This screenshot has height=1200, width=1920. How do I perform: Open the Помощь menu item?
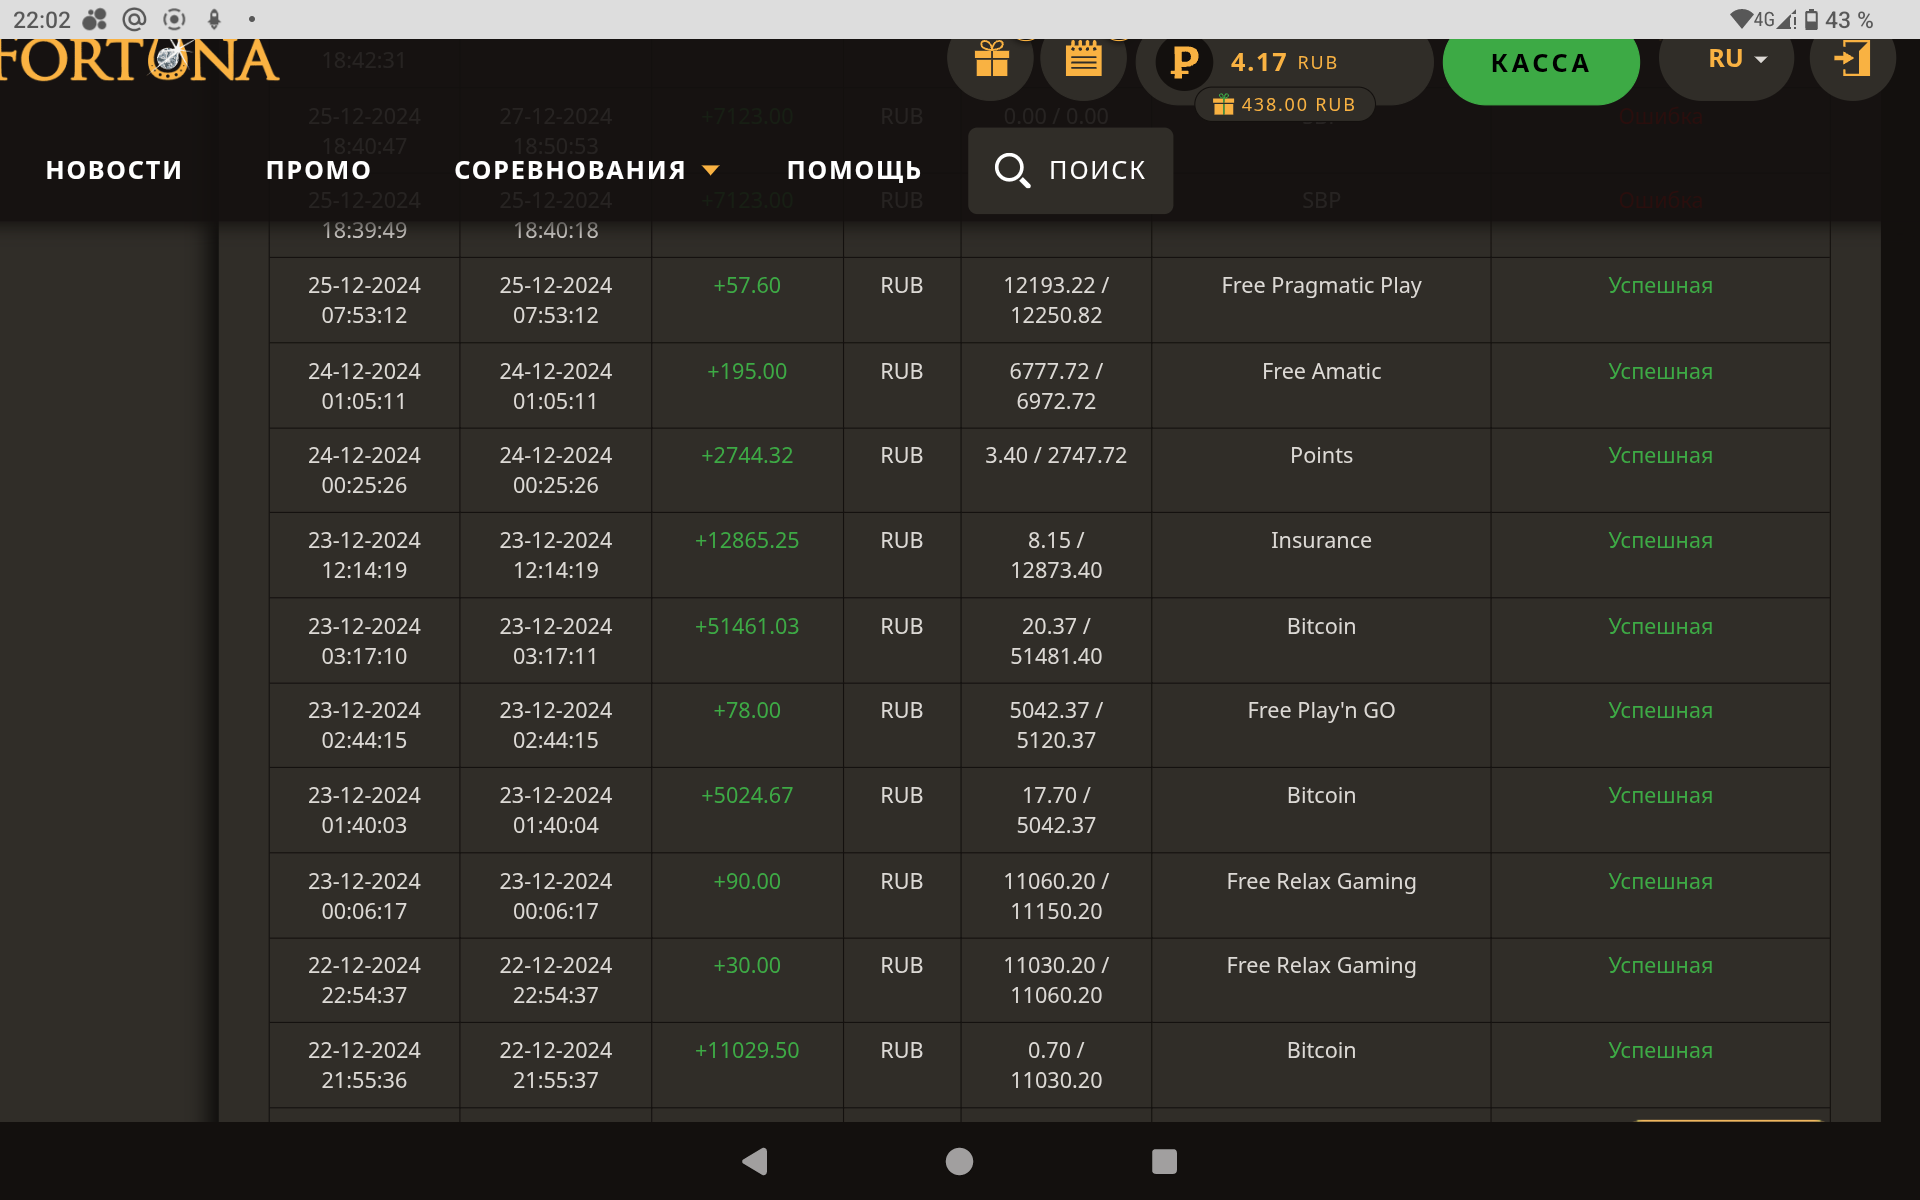[853, 171]
